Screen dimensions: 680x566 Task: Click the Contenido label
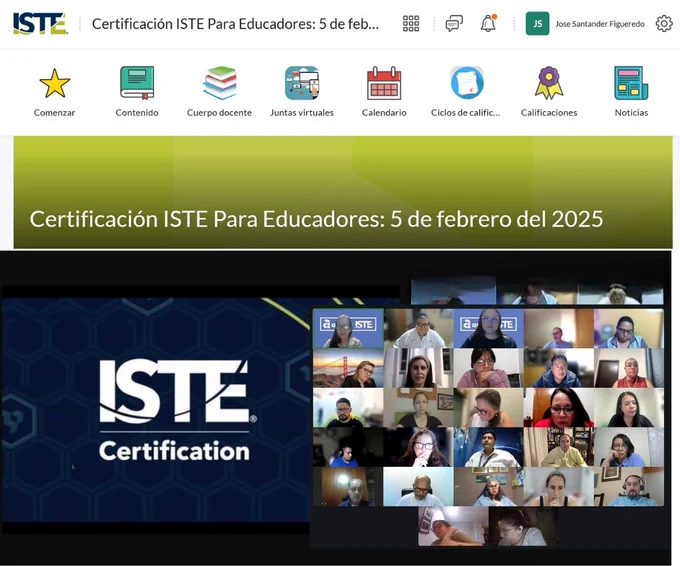[x=137, y=113]
